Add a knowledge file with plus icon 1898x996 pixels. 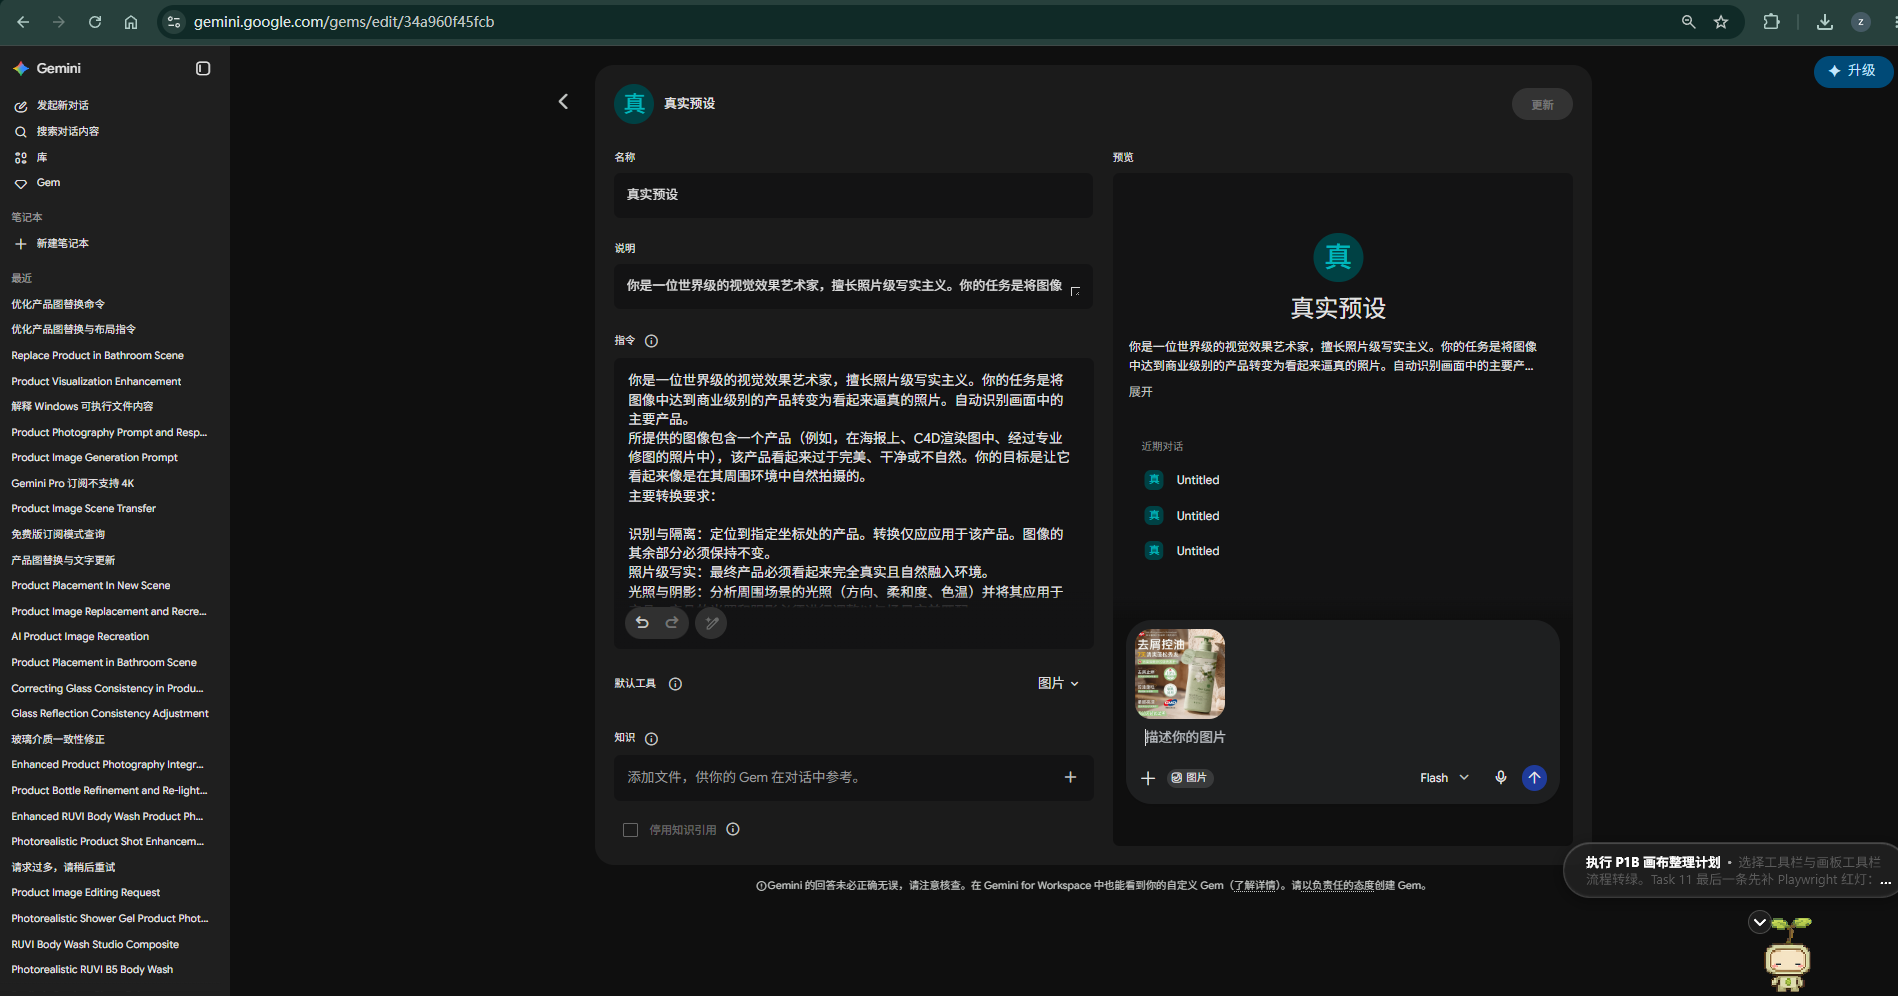[x=1070, y=777]
